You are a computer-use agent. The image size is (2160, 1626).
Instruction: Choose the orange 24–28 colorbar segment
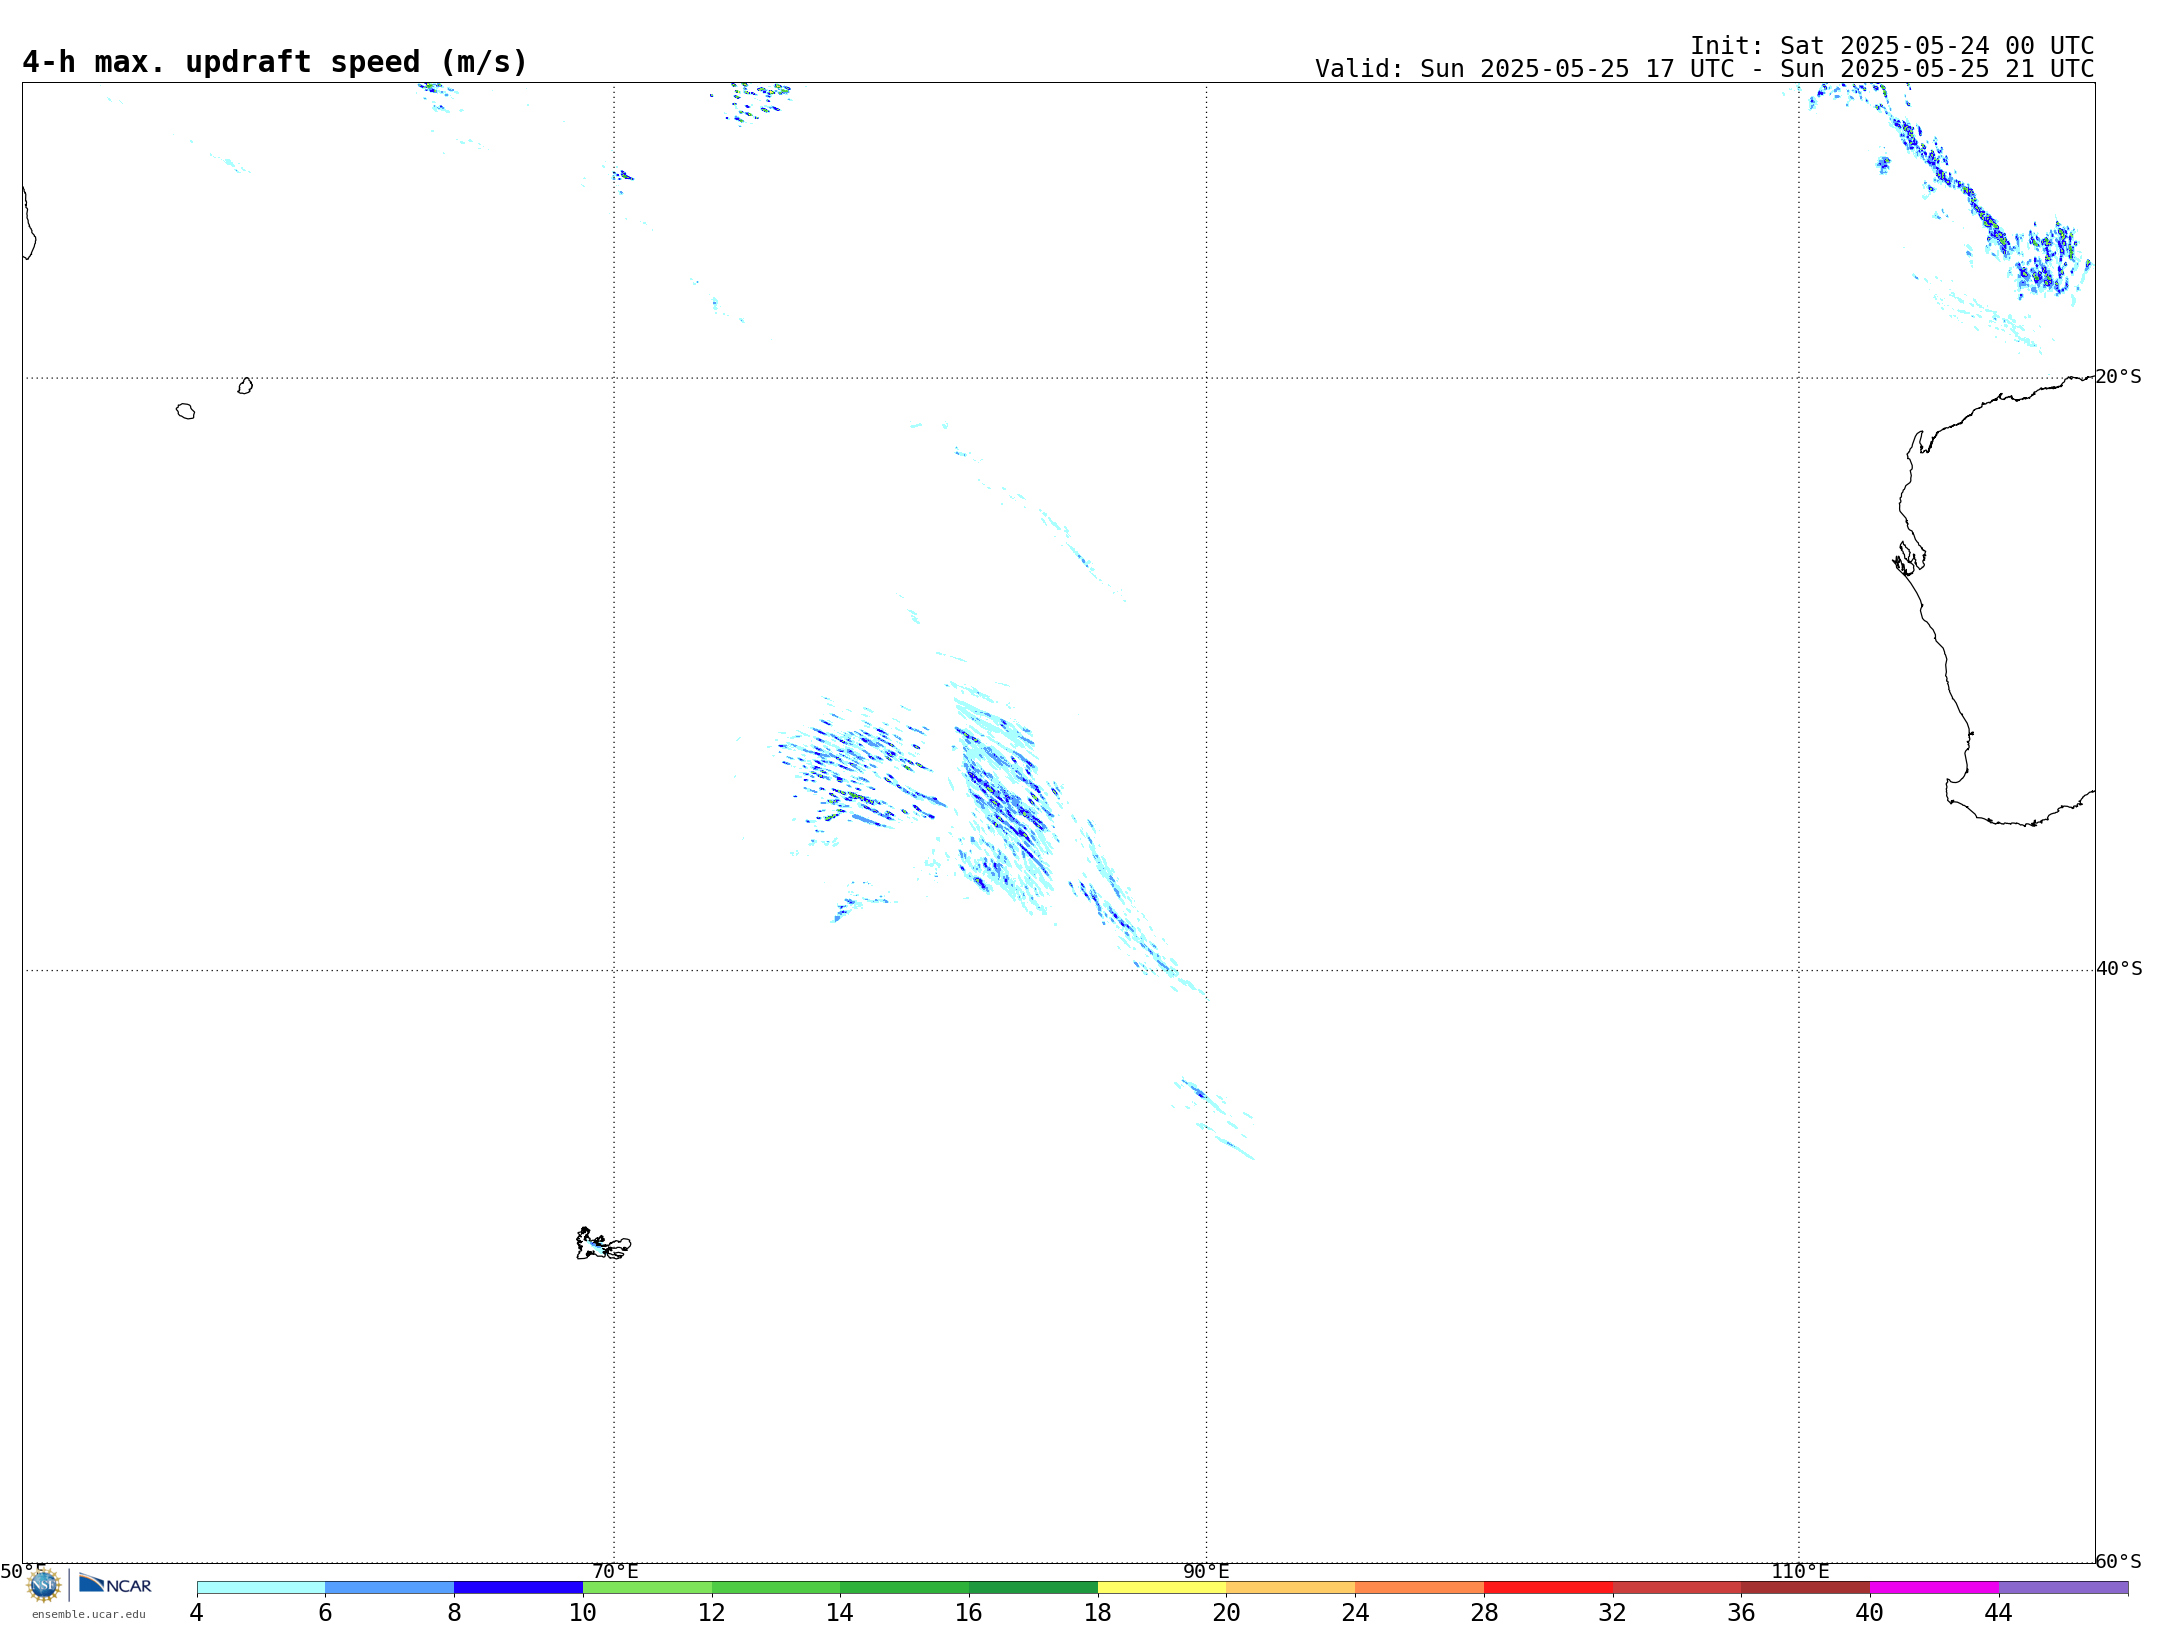coord(1420,1588)
